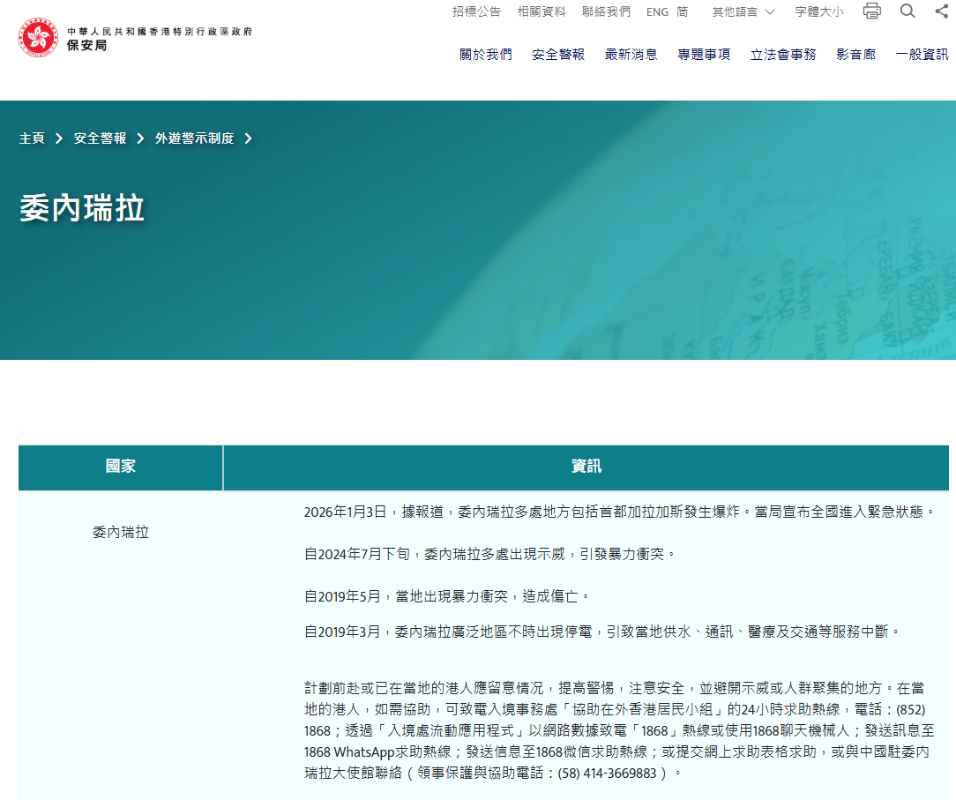Viewport: 956px width, 800px height.
Task: Open the 聯絡我們 contact page
Action: click(x=605, y=11)
